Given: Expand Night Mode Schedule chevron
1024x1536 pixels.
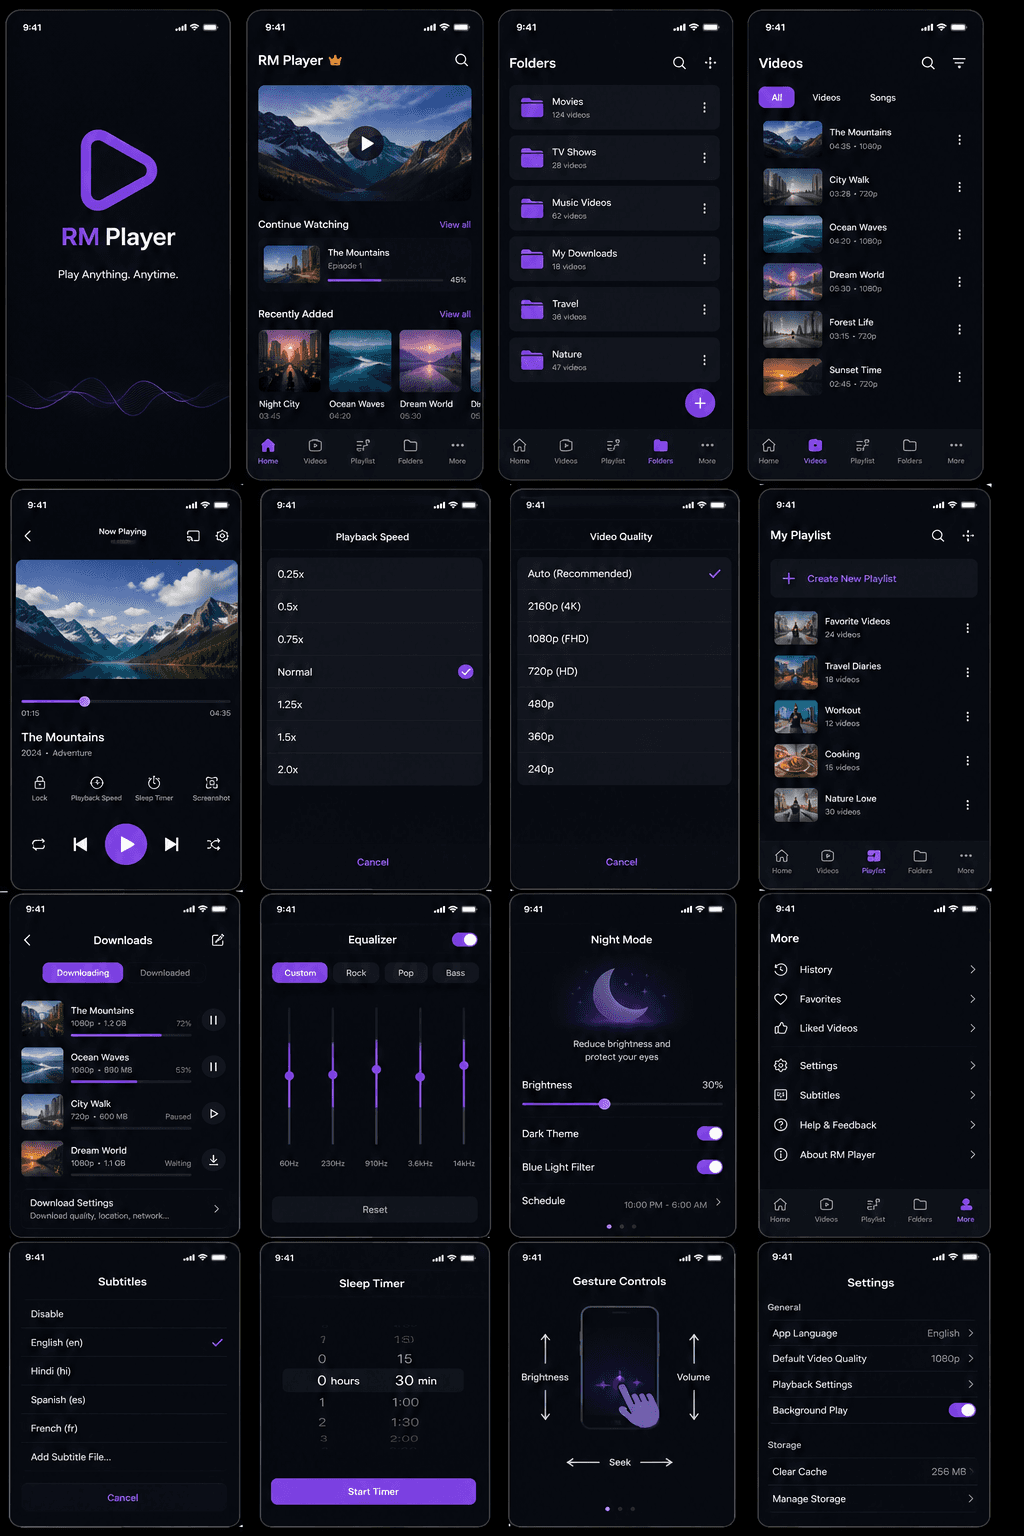Looking at the screenshot, I should click(718, 1203).
